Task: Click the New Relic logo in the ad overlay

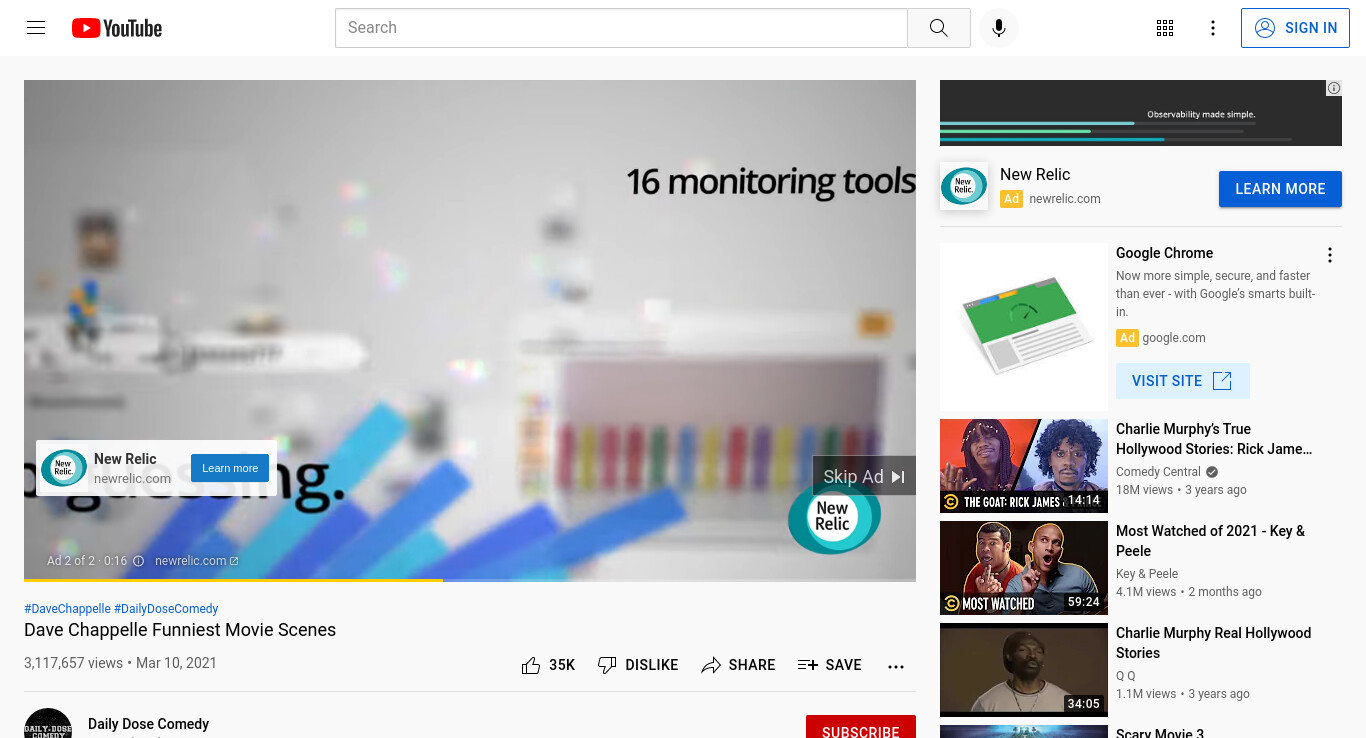Action: coord(64,468)
